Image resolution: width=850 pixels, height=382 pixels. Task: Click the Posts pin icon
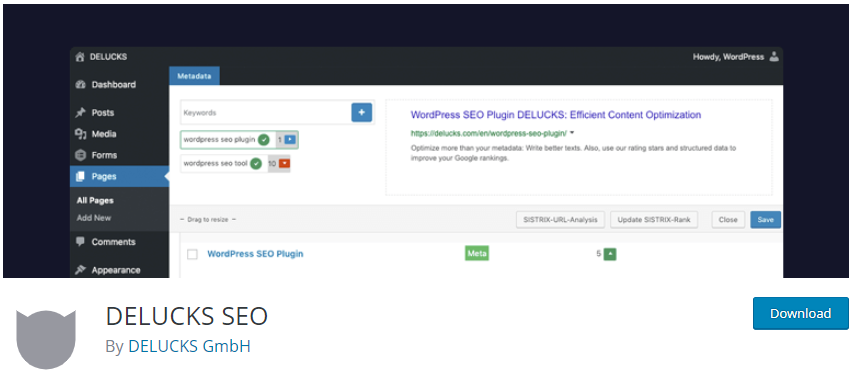[81, 113]
